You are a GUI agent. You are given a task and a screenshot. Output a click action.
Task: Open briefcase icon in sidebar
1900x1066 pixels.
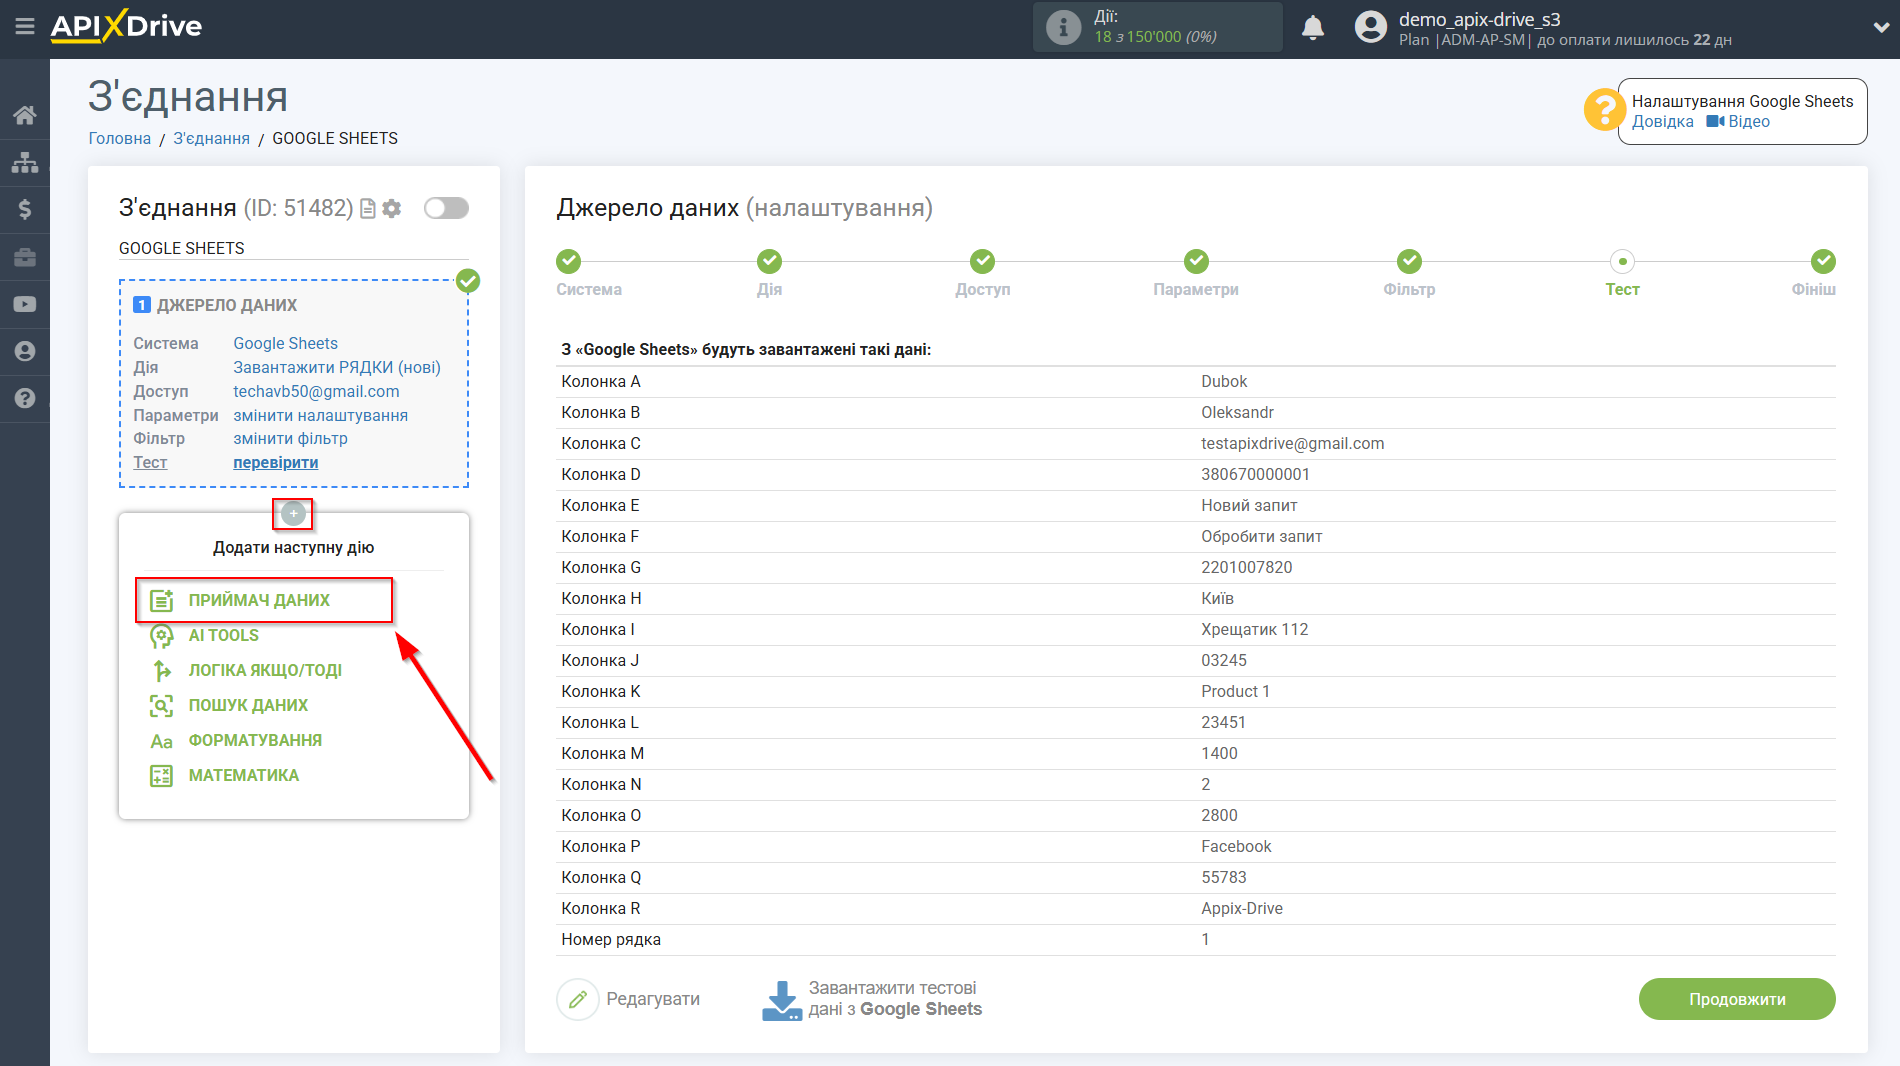25,257
